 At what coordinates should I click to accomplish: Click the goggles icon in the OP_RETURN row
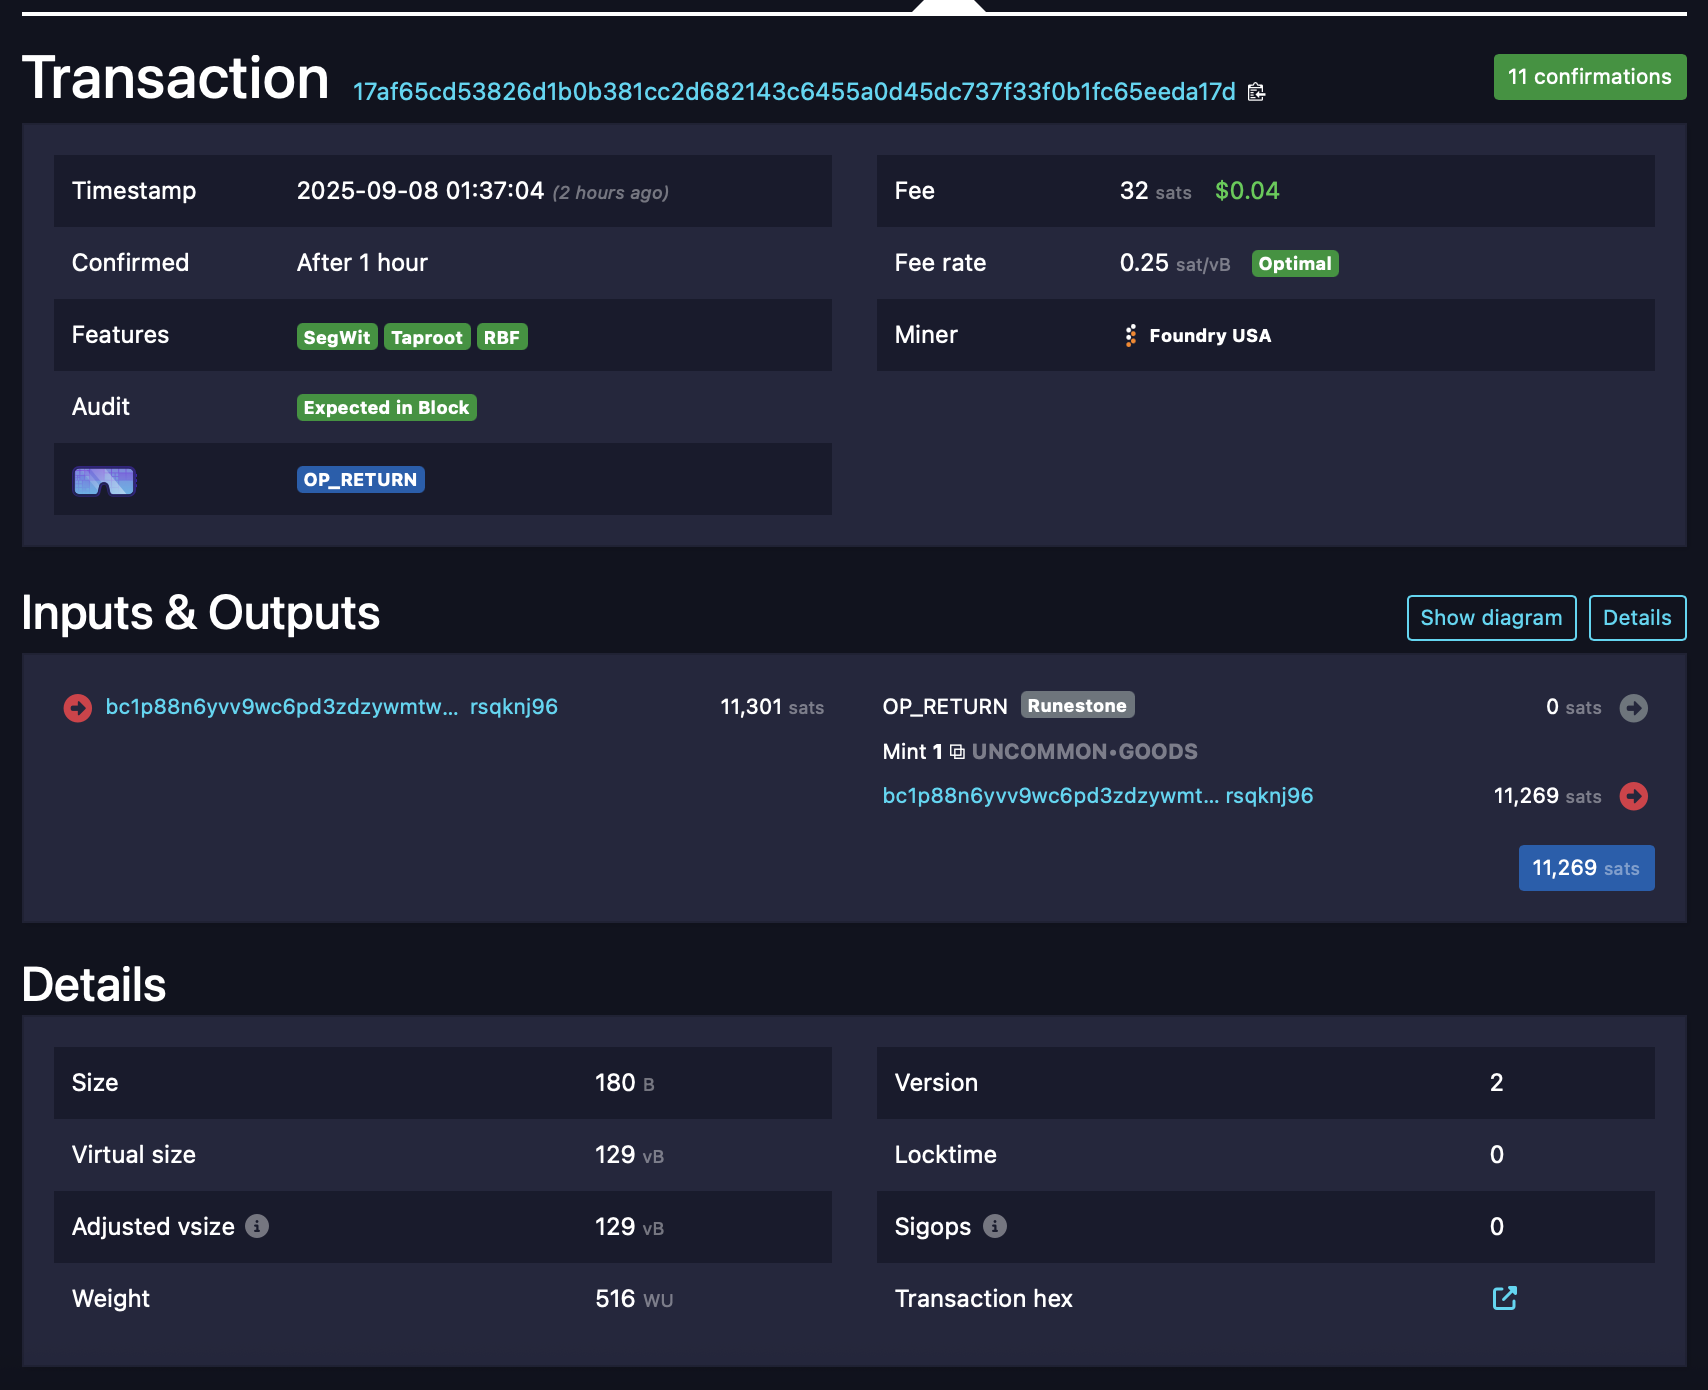104,480
